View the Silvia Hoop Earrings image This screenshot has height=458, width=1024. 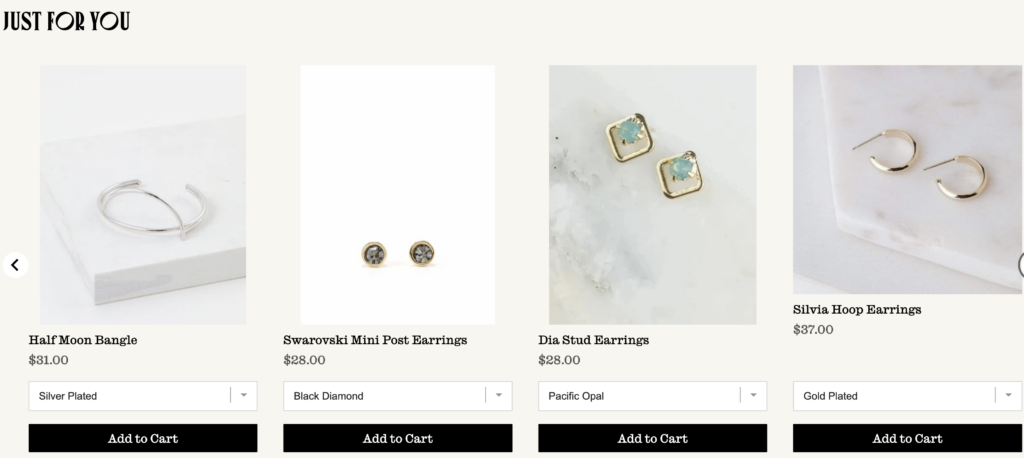(908, 179)
